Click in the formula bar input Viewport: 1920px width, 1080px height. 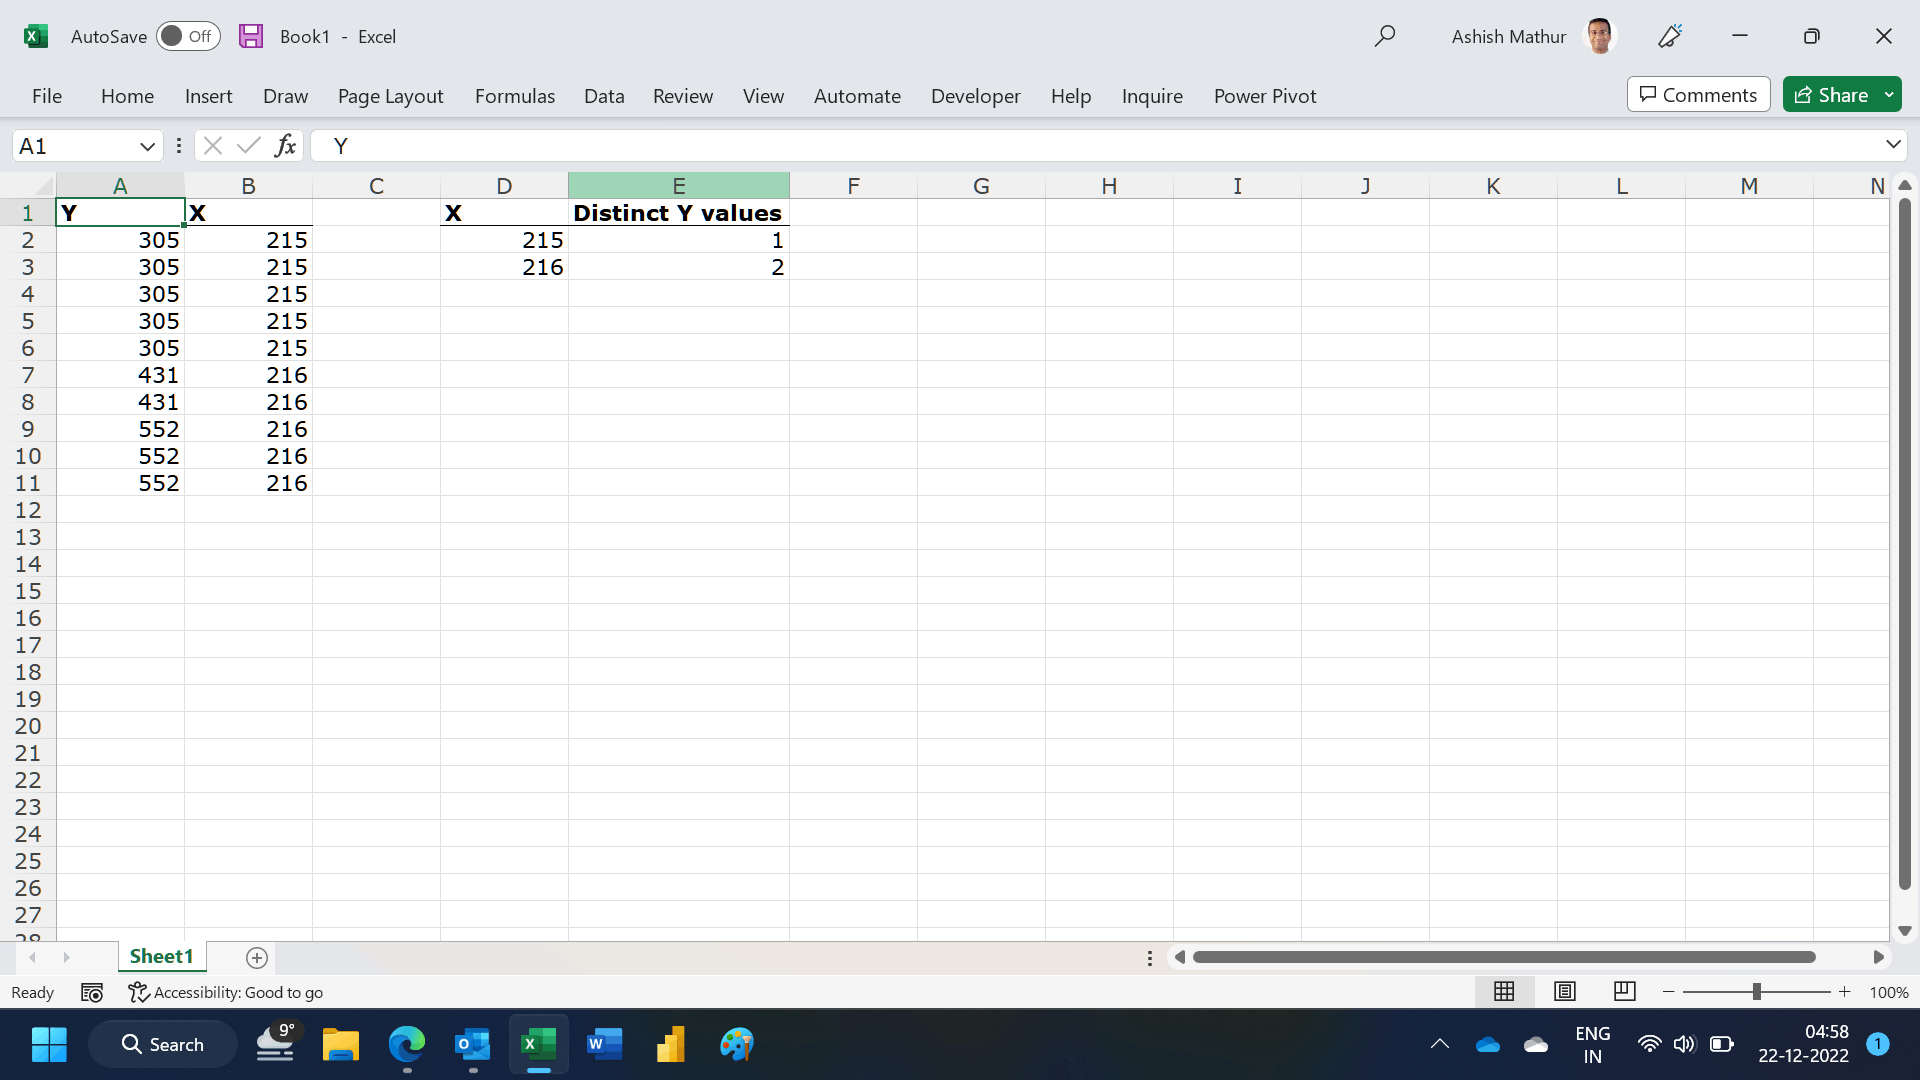[x=1095, y=146]
